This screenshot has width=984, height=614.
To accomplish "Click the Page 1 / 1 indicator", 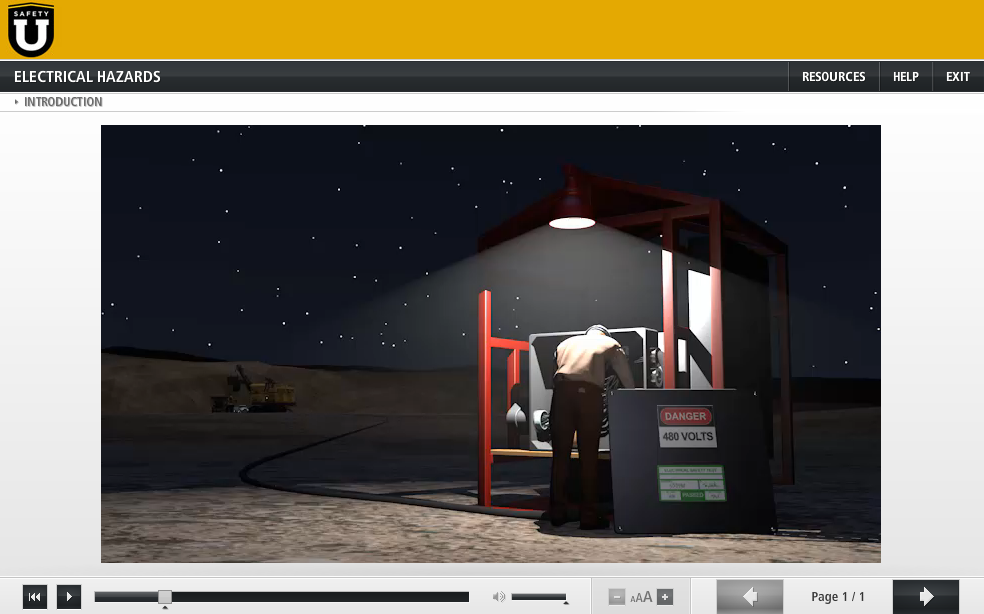I will [838, 596].
